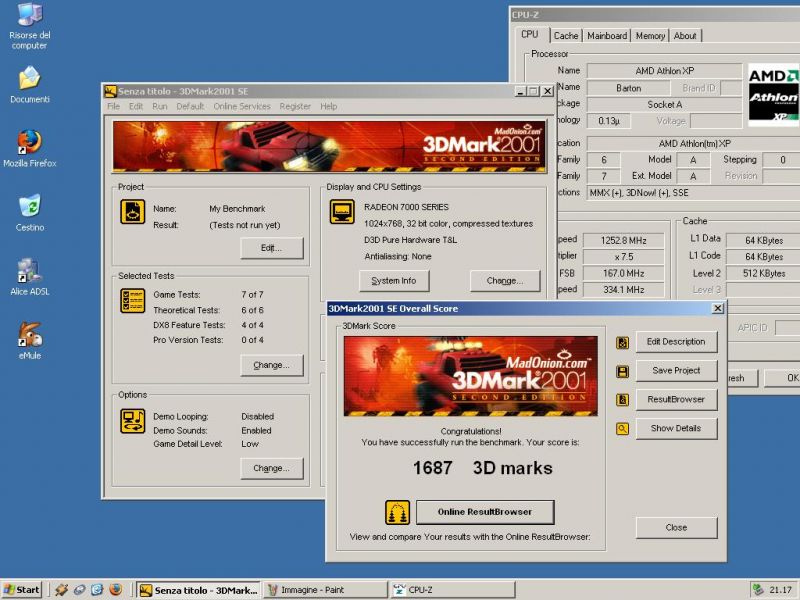Click Show Details button
Viewport: 800px width, 600px height.
click(676, 429)
